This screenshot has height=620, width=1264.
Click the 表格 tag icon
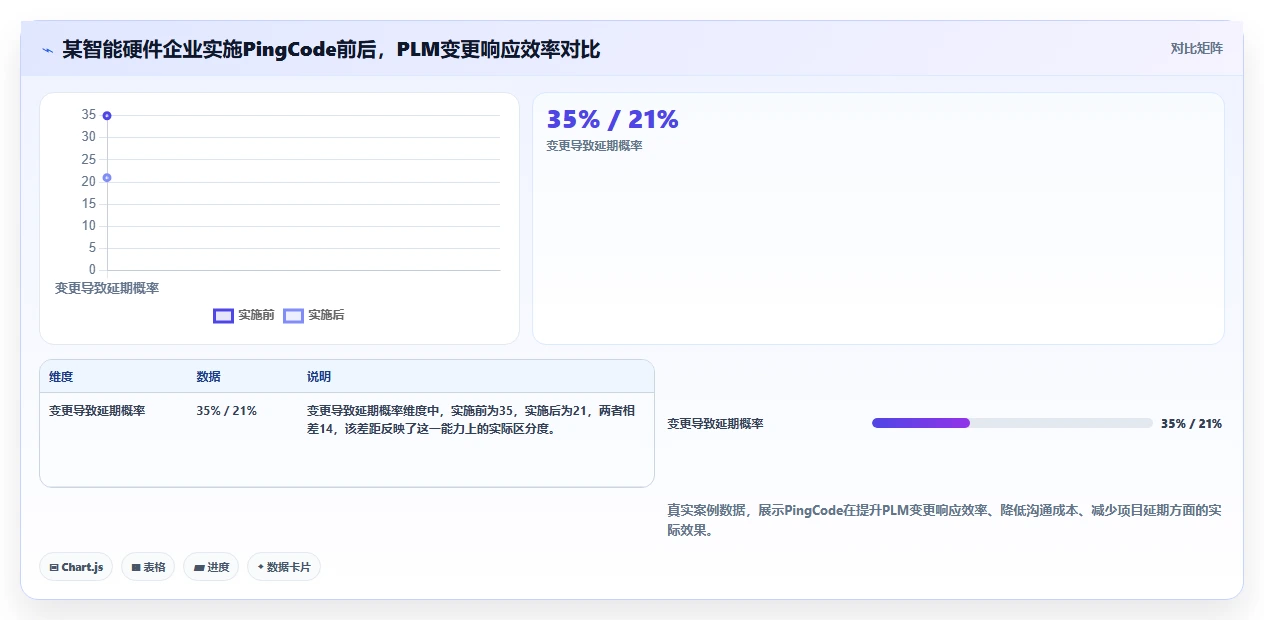136,567
